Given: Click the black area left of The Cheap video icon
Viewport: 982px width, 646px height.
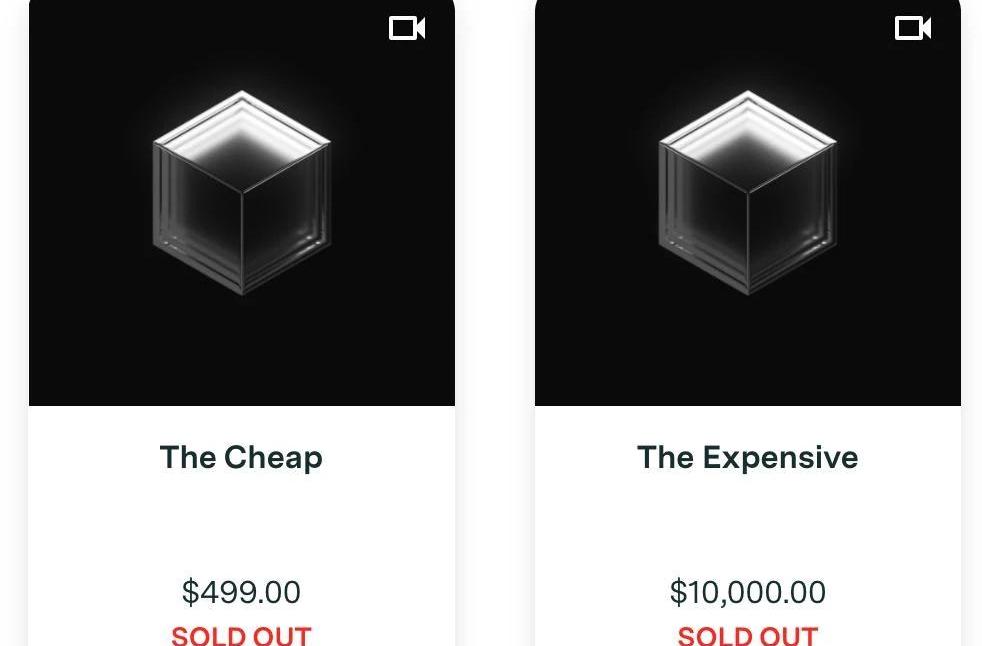Looking at the screenshot, I should pos(251,28).
